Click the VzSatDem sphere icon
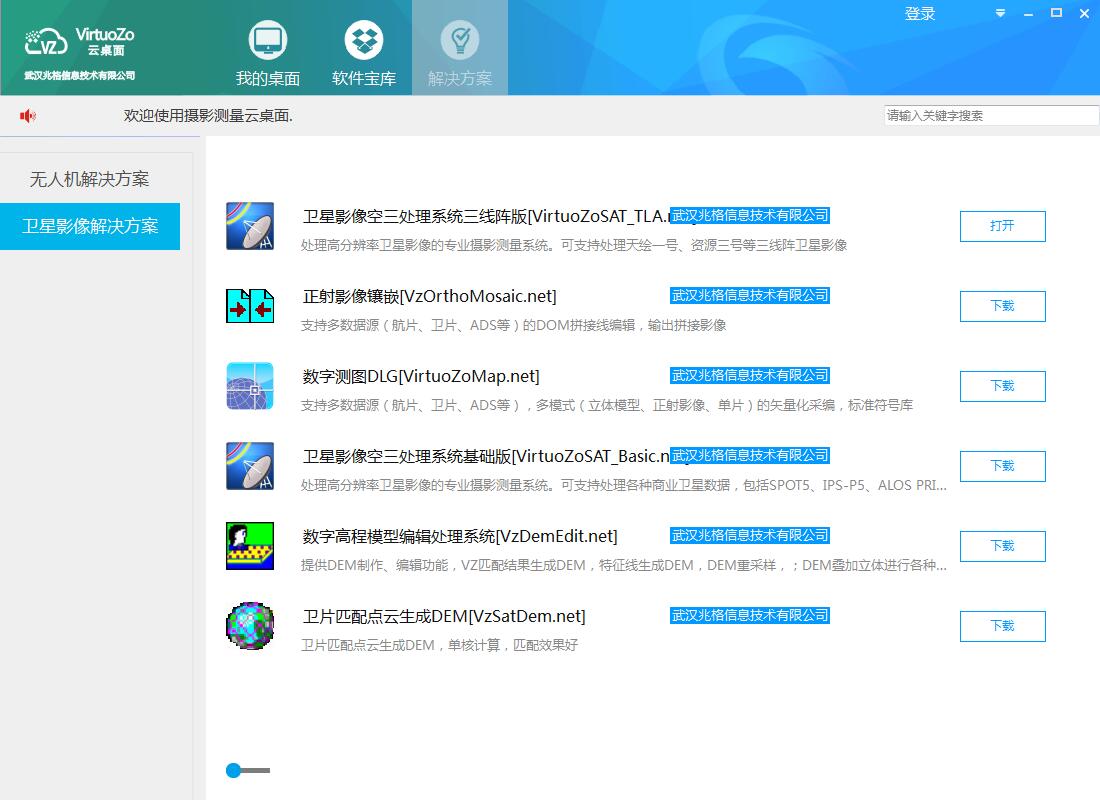 250,626
